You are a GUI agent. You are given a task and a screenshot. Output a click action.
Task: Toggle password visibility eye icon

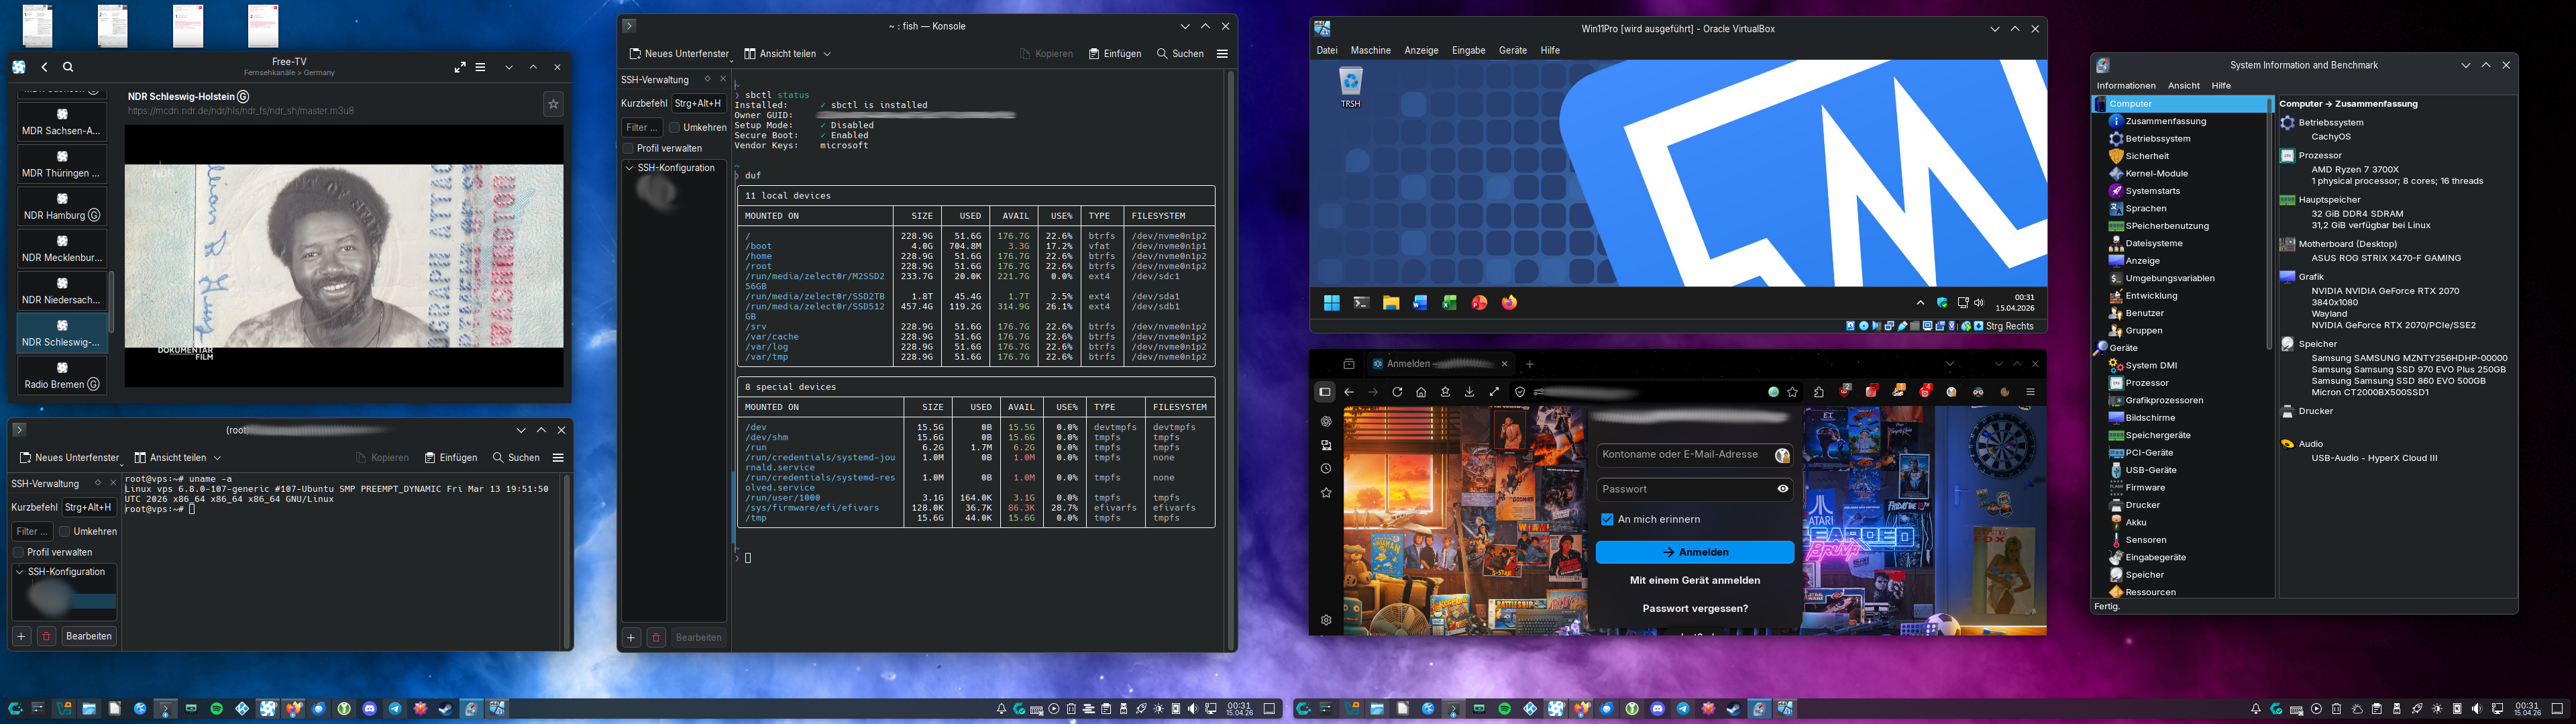pyautogui.click(x=1782, y=489)
